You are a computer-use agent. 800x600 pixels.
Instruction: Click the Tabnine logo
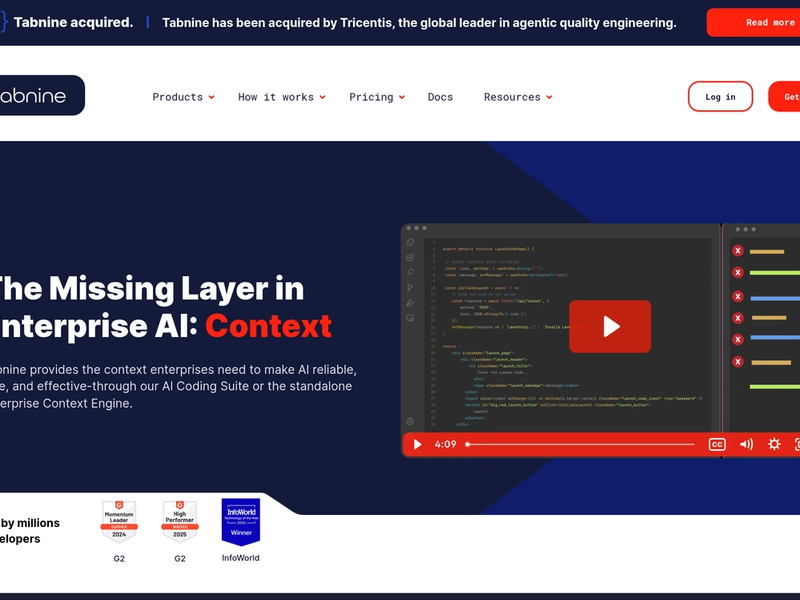[41, 95]
